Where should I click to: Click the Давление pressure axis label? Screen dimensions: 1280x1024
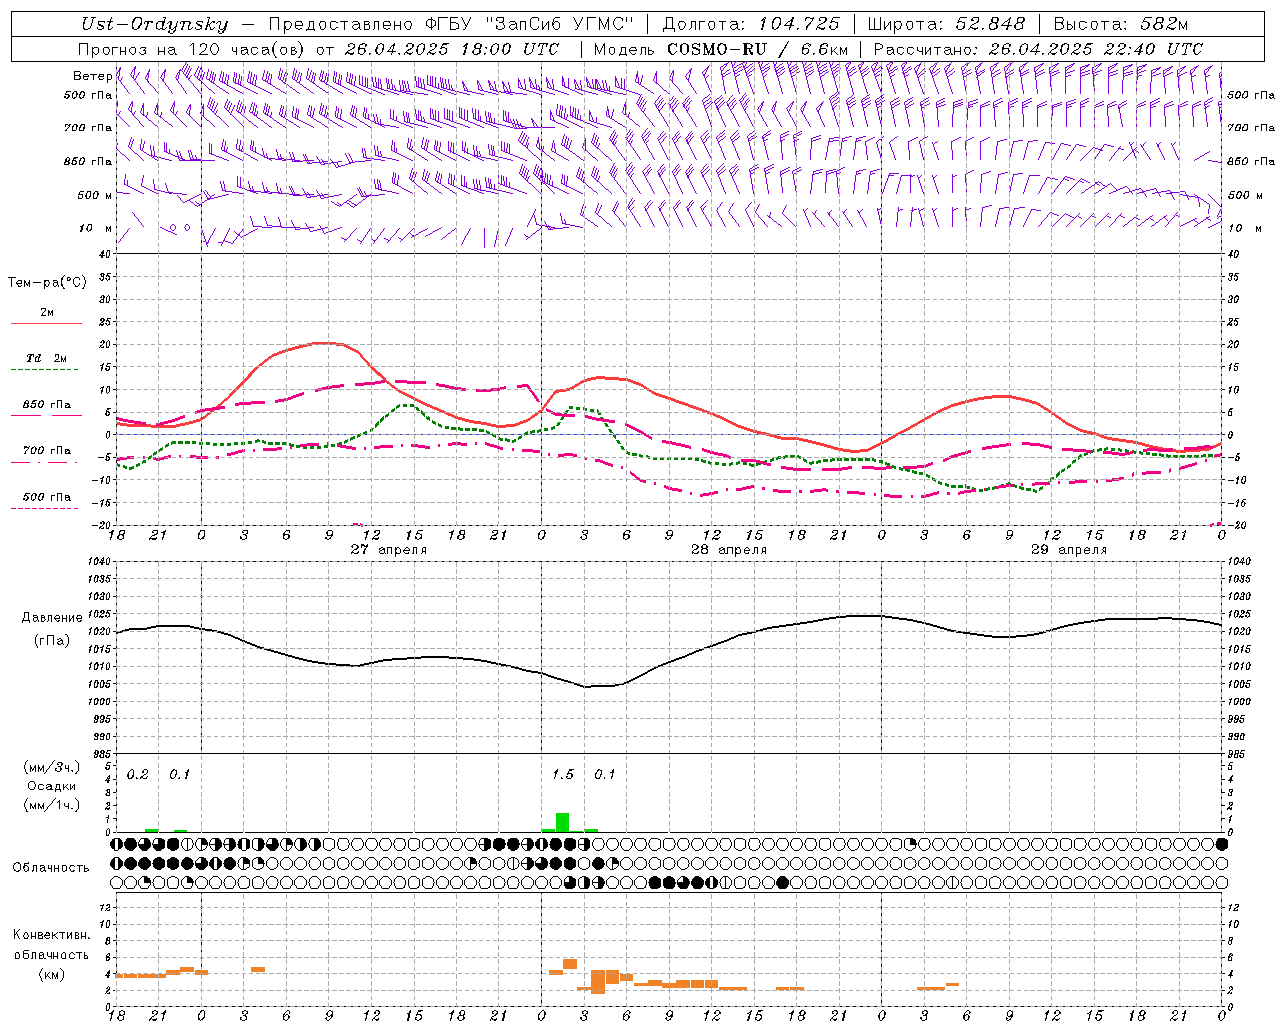51,618
